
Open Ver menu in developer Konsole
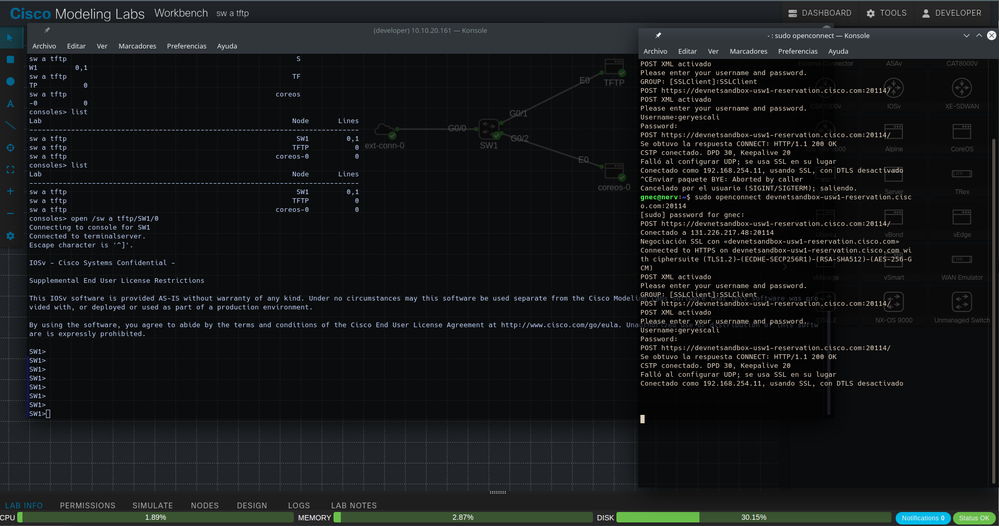point(102,46)
